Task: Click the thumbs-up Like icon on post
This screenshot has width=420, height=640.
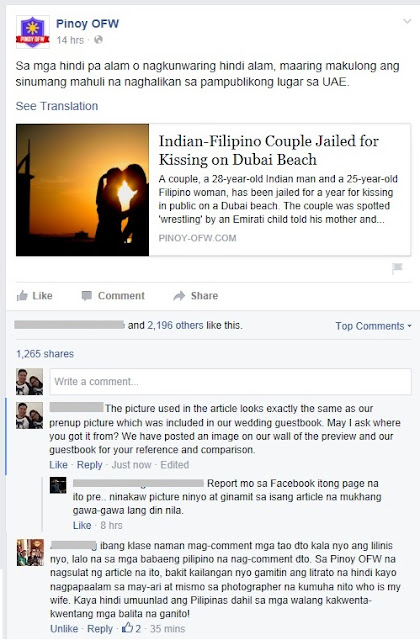Action: point(22,296)
